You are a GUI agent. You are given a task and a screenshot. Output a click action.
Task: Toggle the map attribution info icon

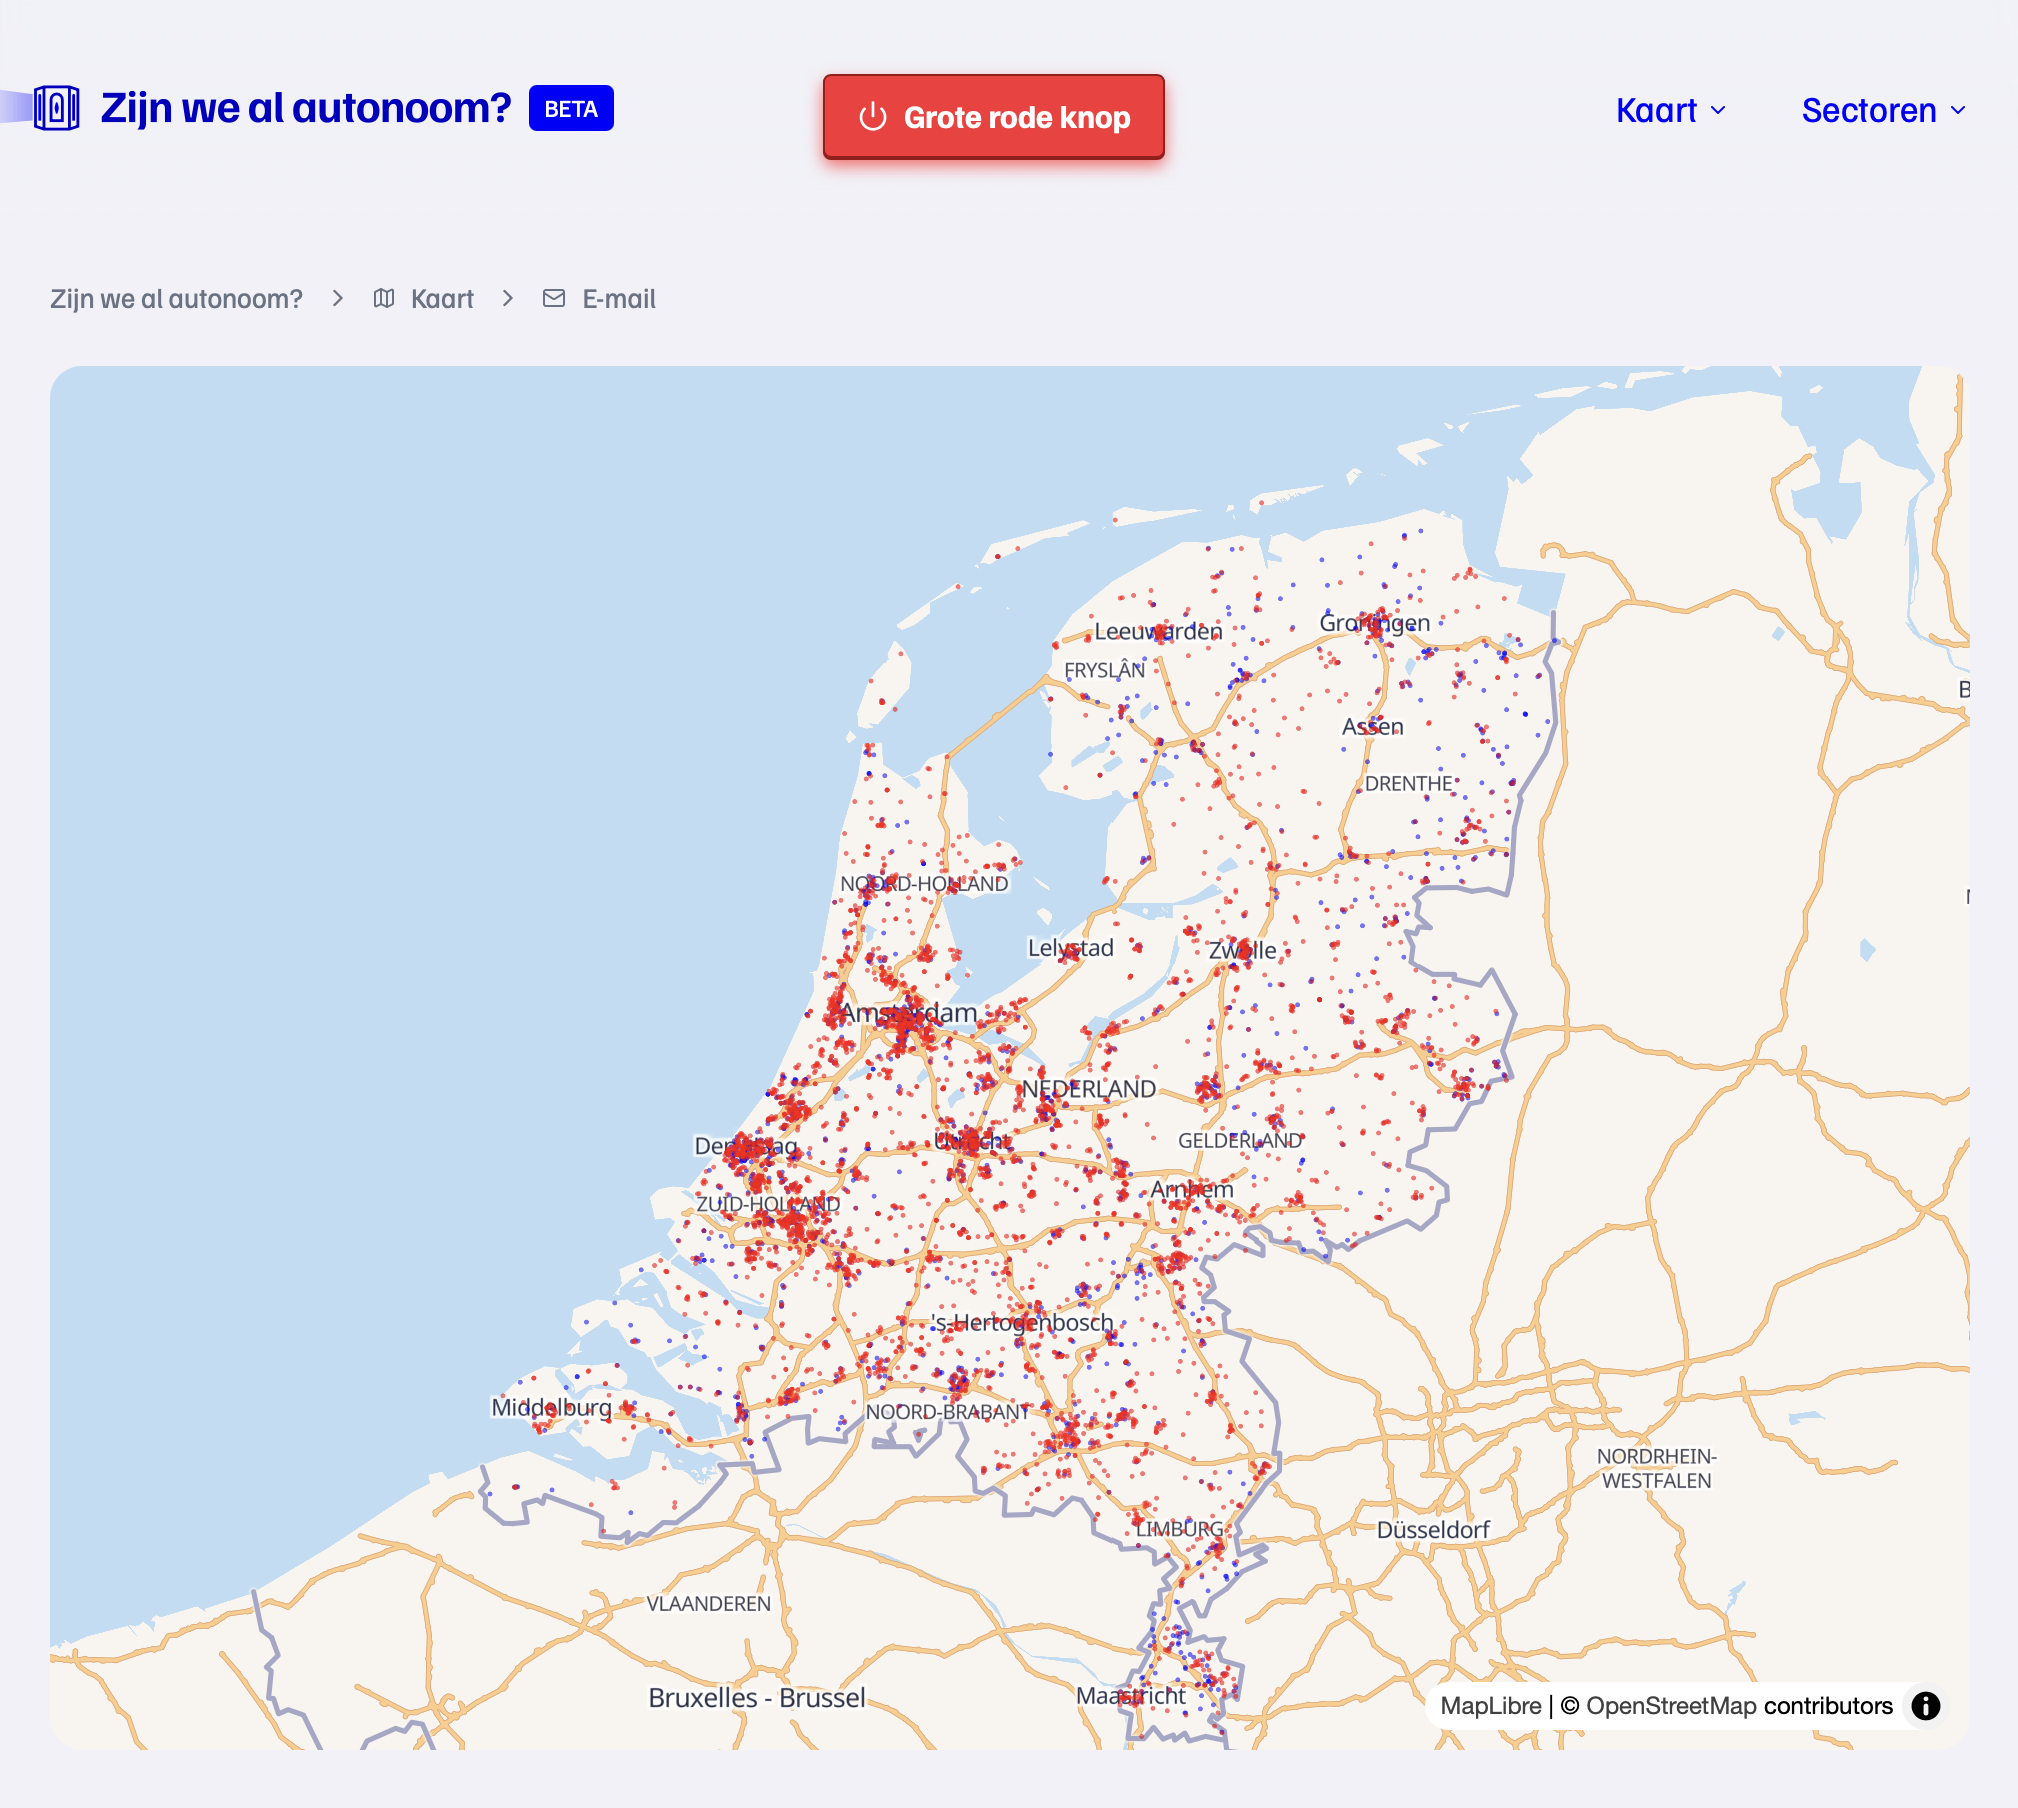[x=1925, y=1705]
